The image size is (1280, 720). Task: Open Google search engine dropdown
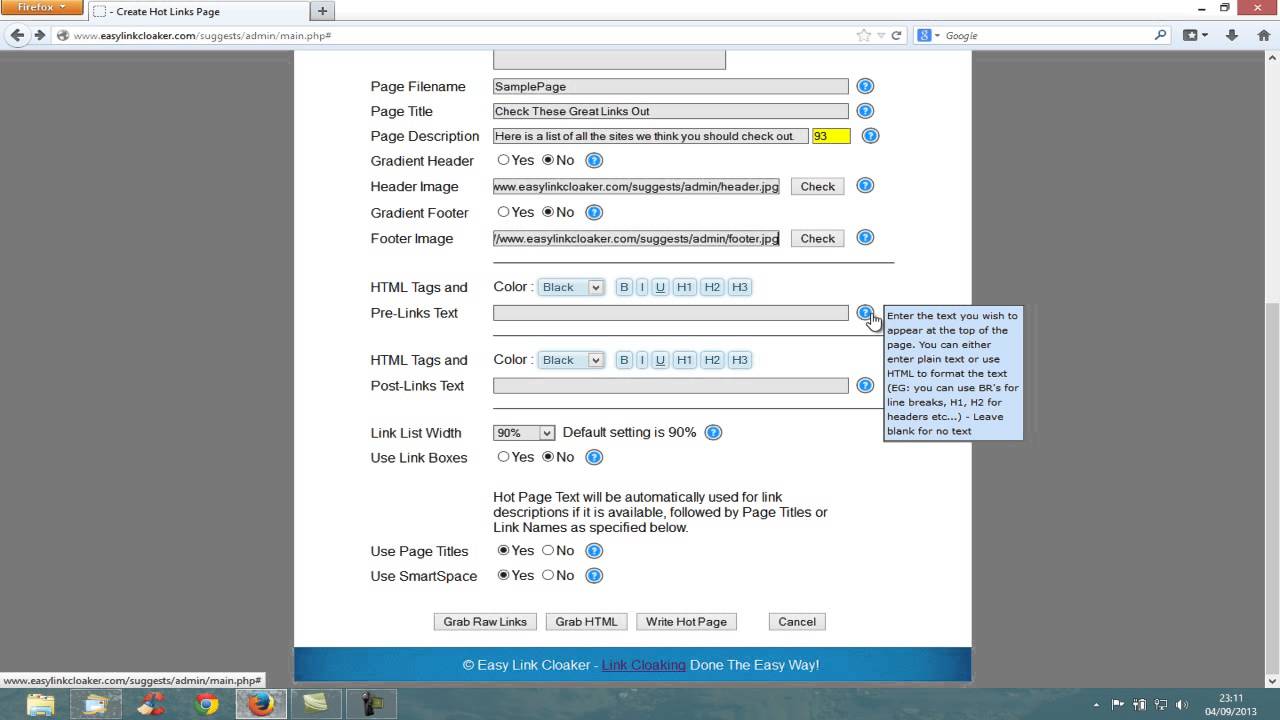(930, 35)
